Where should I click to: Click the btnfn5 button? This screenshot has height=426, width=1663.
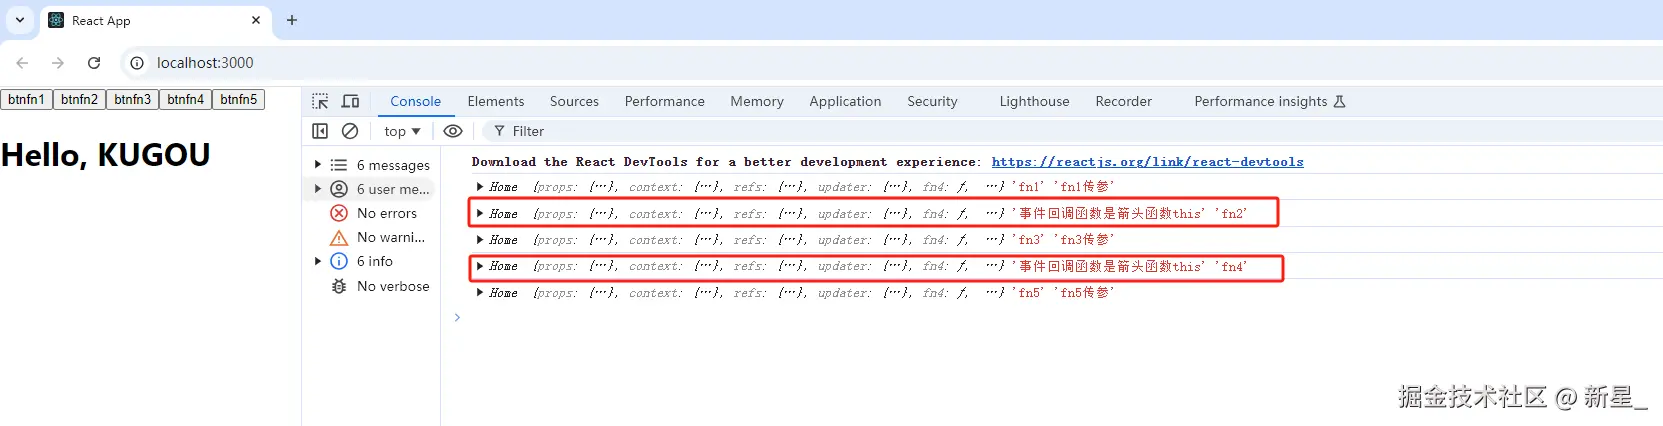239,99
